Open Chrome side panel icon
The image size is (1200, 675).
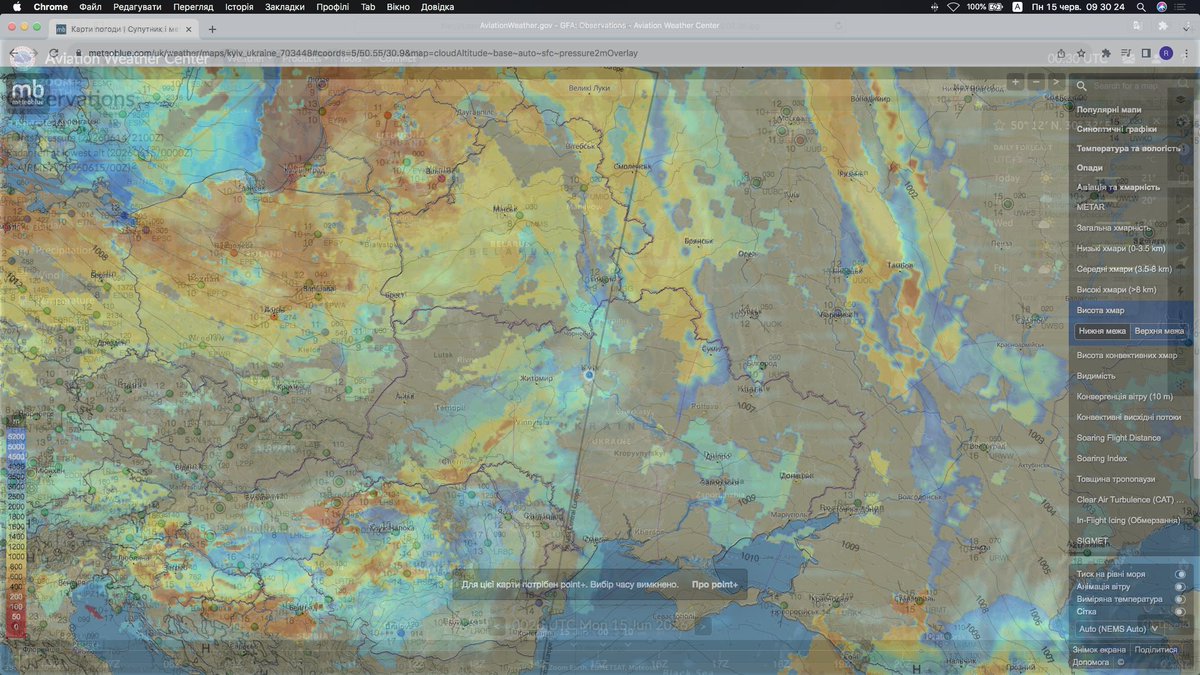tap(1147, 53)
